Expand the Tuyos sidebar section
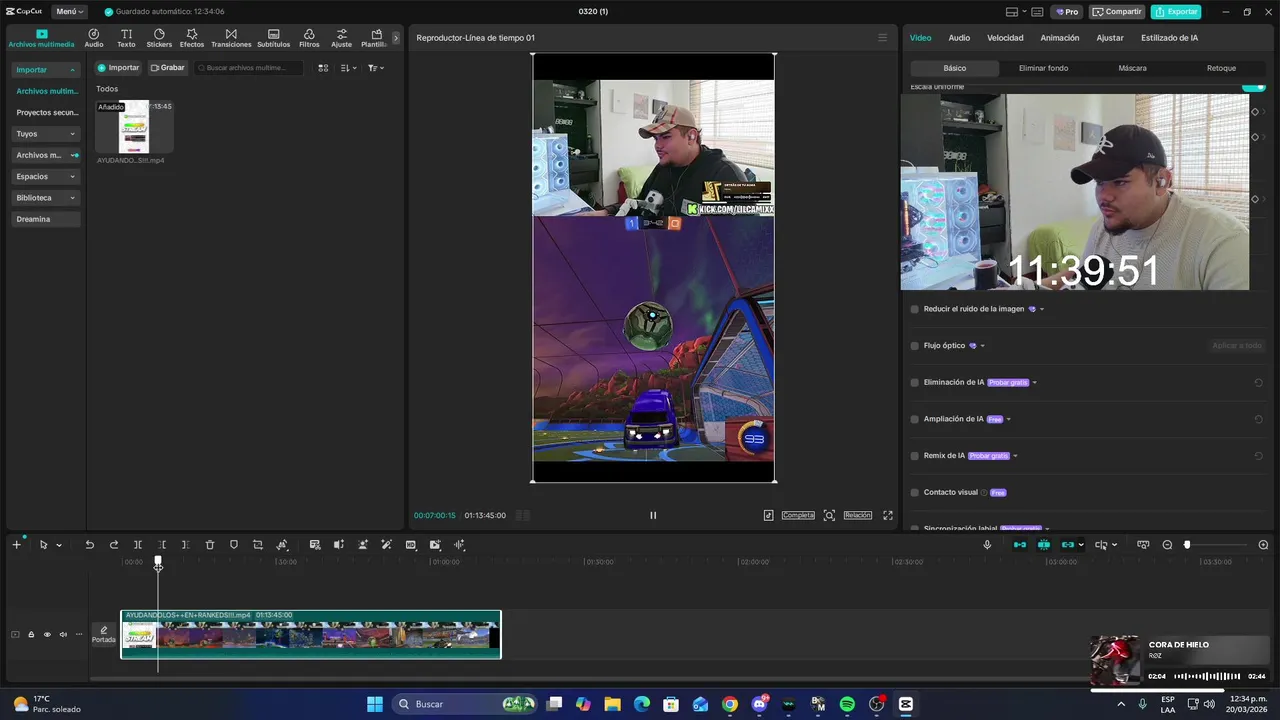Image resolution: width=1280 pixels, height=720 pixels. coord(46,134)
